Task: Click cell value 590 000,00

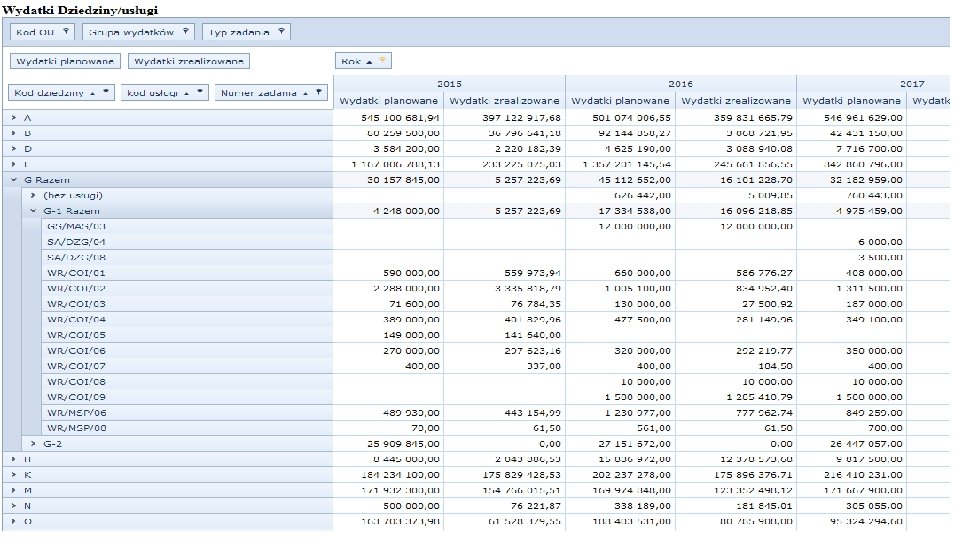Action: point(411,273)
